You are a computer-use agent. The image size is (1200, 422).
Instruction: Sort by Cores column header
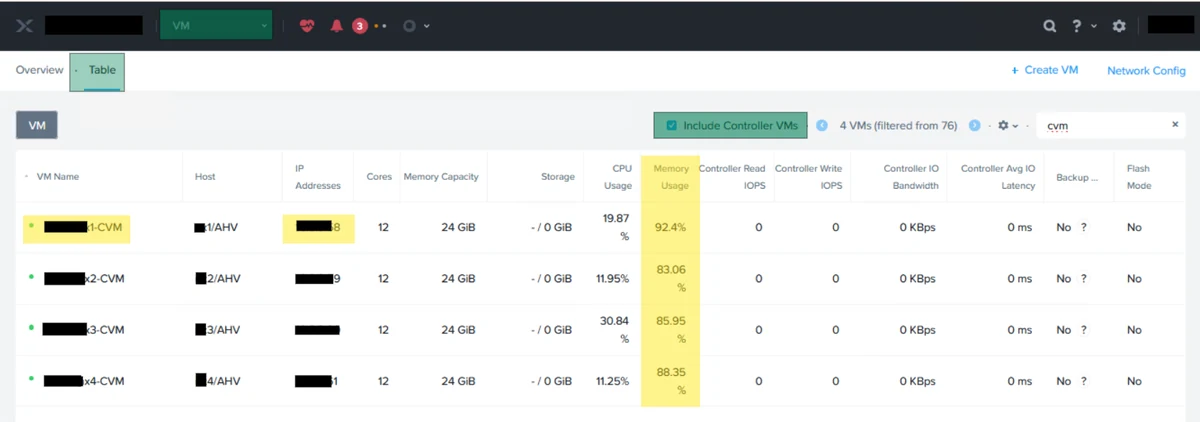click(x=379, y=177)
